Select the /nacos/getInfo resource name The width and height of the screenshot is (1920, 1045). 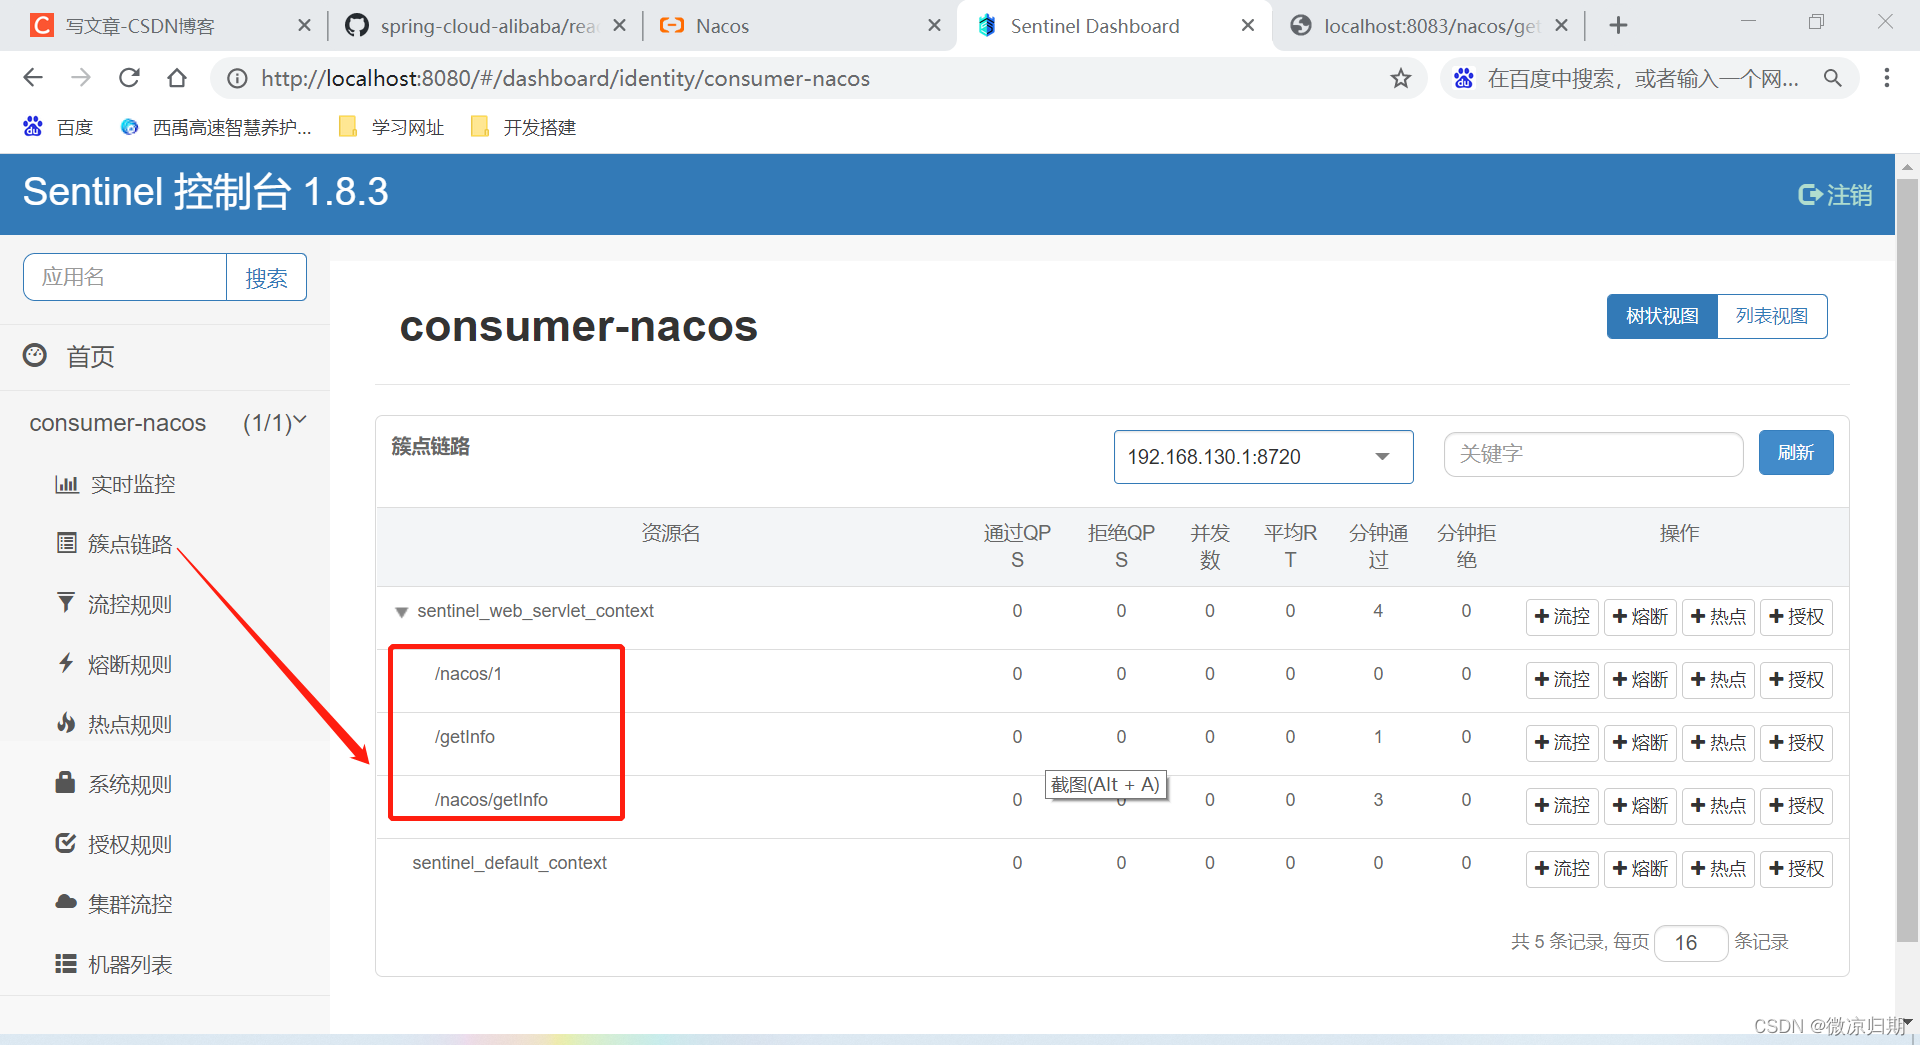[491, 800]
